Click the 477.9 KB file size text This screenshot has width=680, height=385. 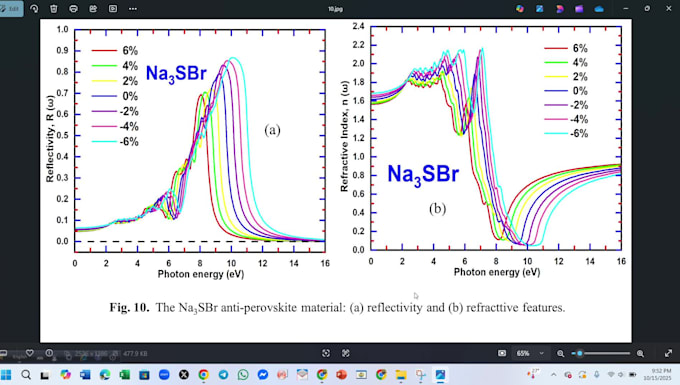[135, 354]
